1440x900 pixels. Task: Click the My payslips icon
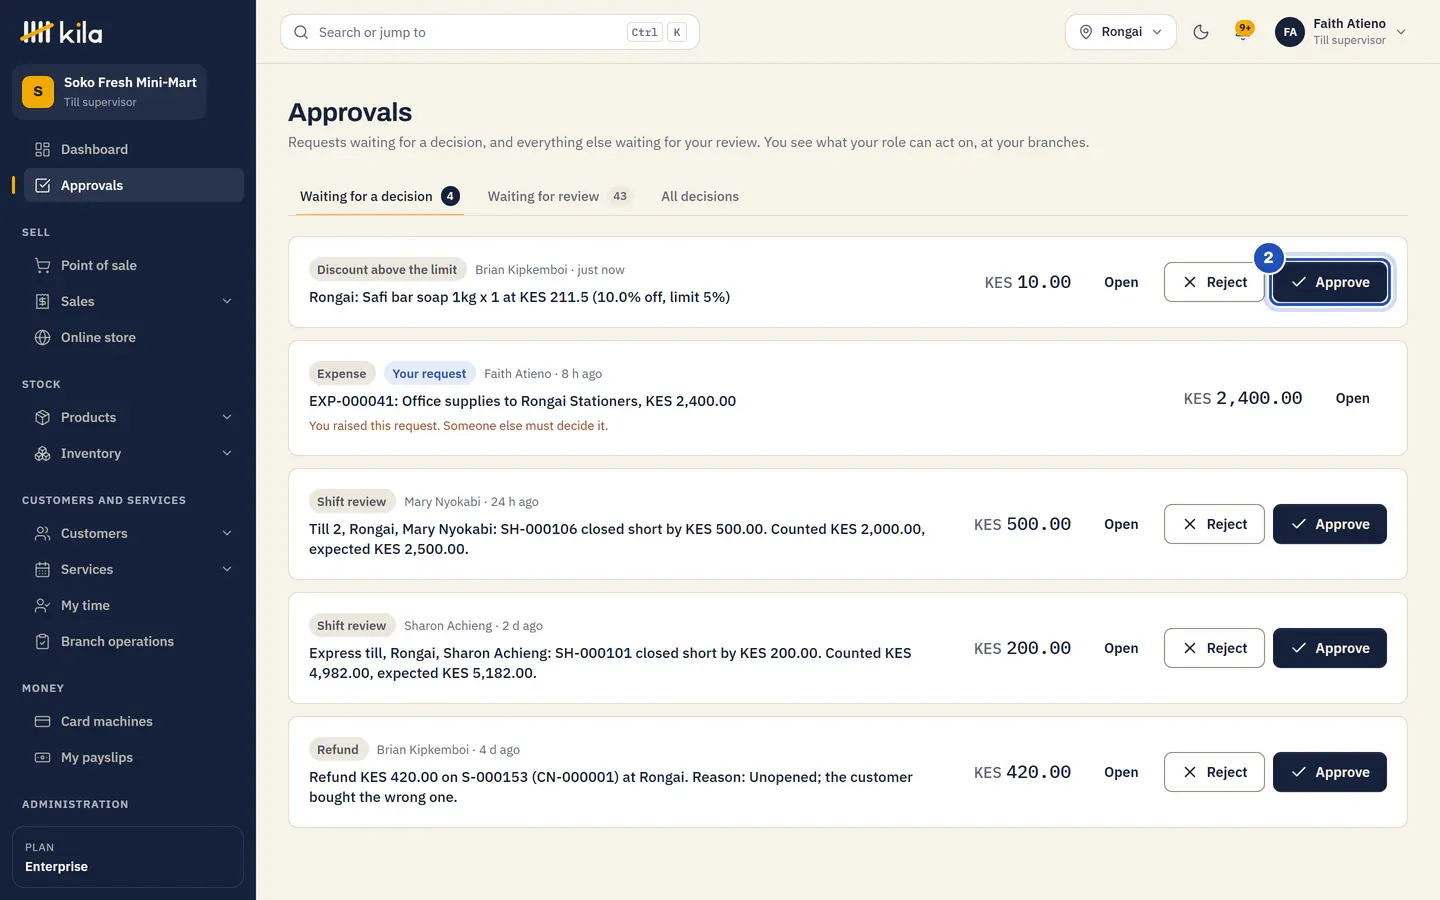[42, 757]
